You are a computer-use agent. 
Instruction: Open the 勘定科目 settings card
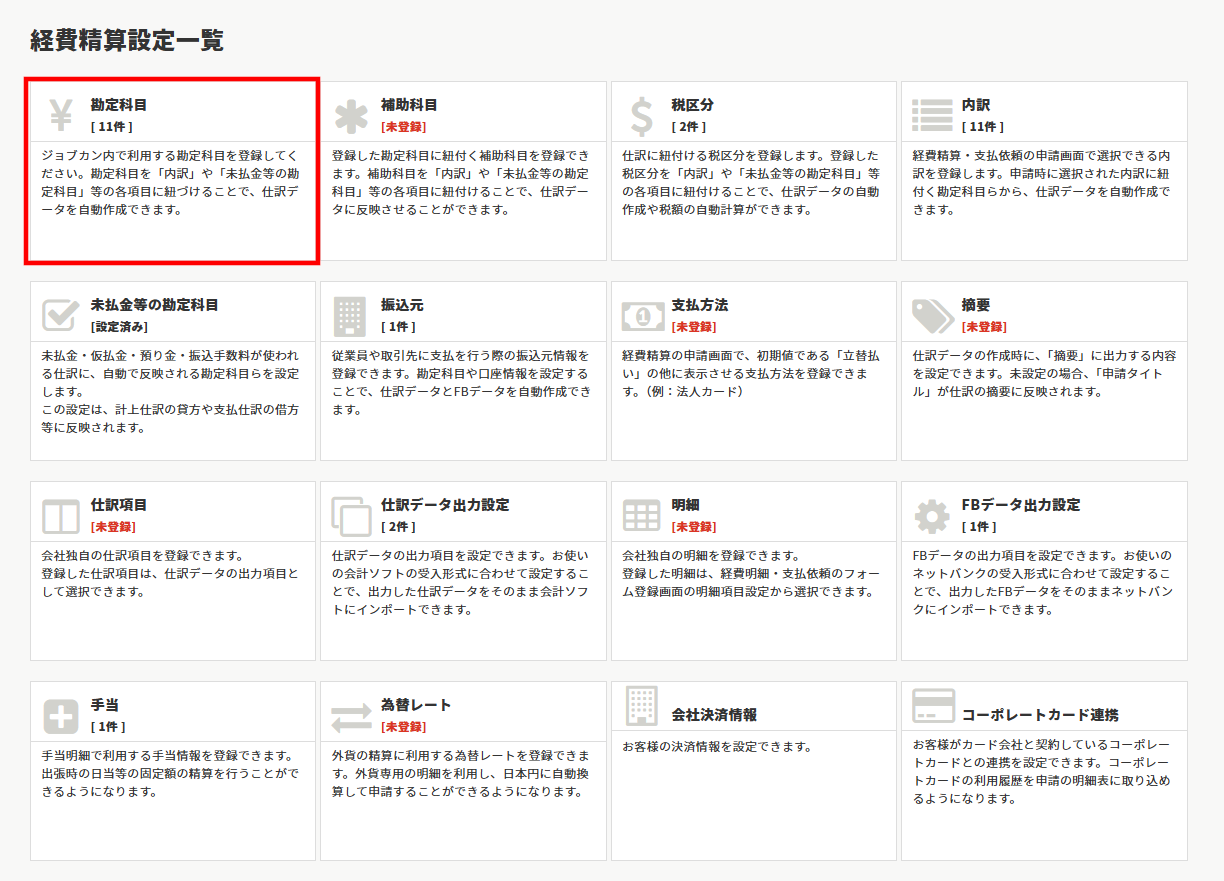click(172, 170)
